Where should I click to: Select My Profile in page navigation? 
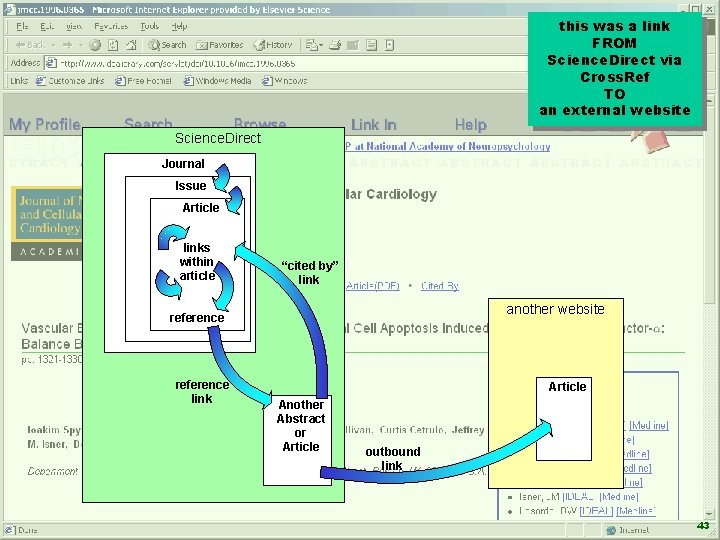pyautogui.click(x=45, y=124)
